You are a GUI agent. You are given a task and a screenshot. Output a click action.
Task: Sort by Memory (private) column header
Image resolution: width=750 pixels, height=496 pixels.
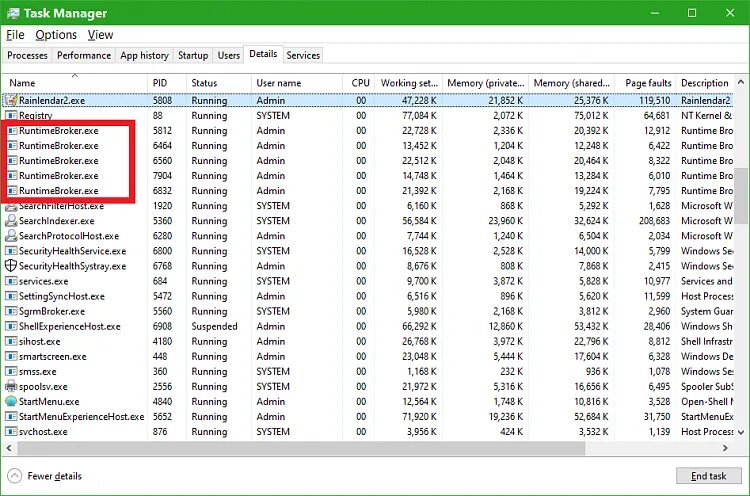[485, 83]
